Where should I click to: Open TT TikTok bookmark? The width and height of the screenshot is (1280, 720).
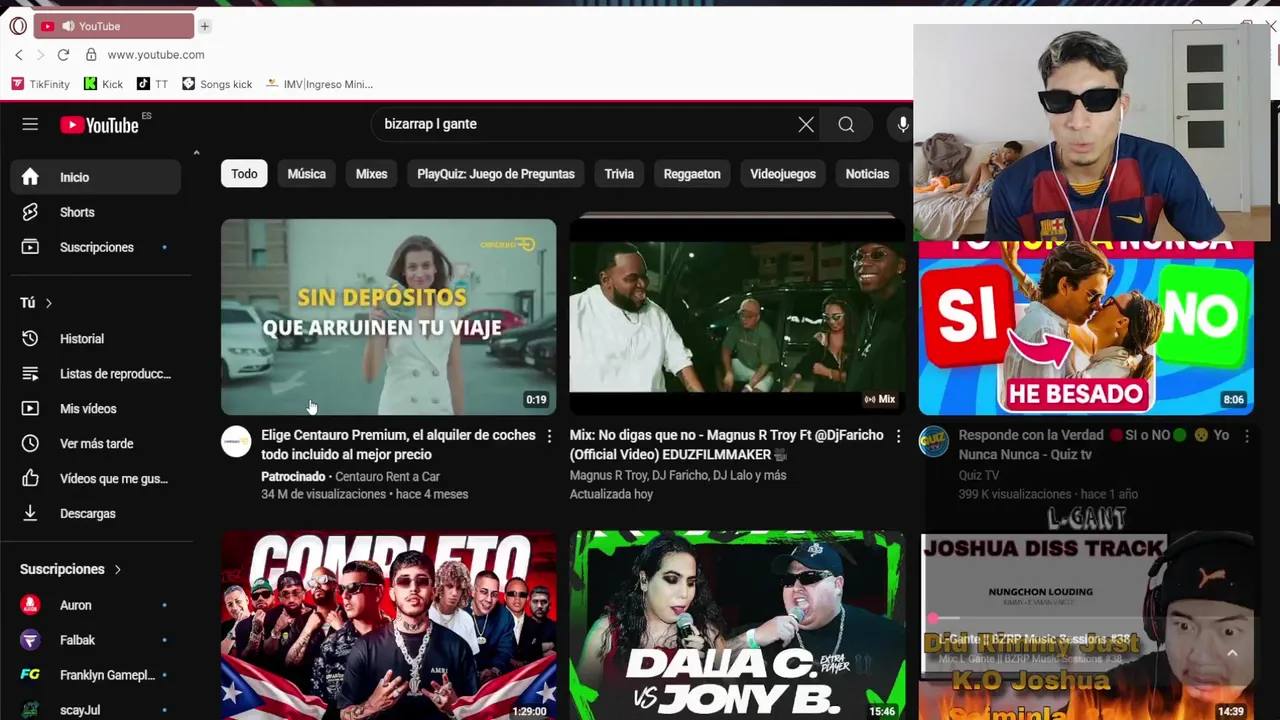click(x=152, y=84)
